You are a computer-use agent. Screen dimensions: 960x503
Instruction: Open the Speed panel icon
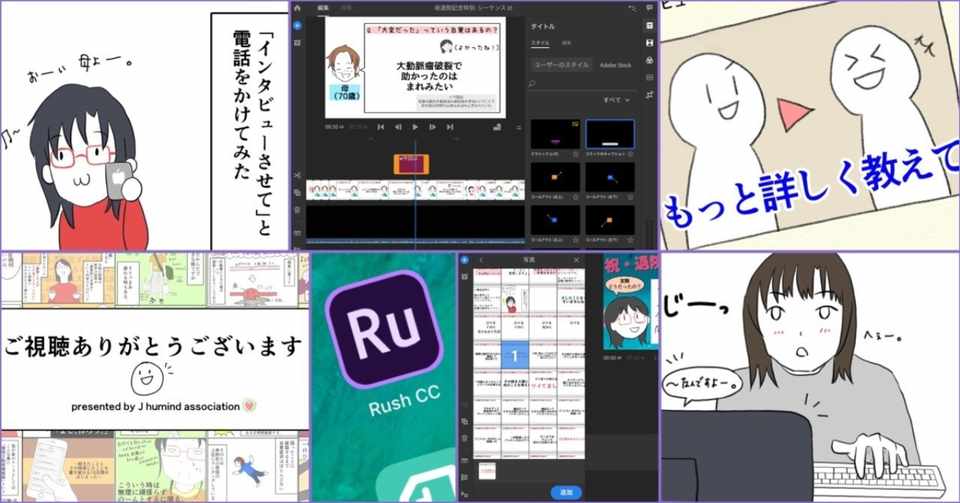point(649,78)
